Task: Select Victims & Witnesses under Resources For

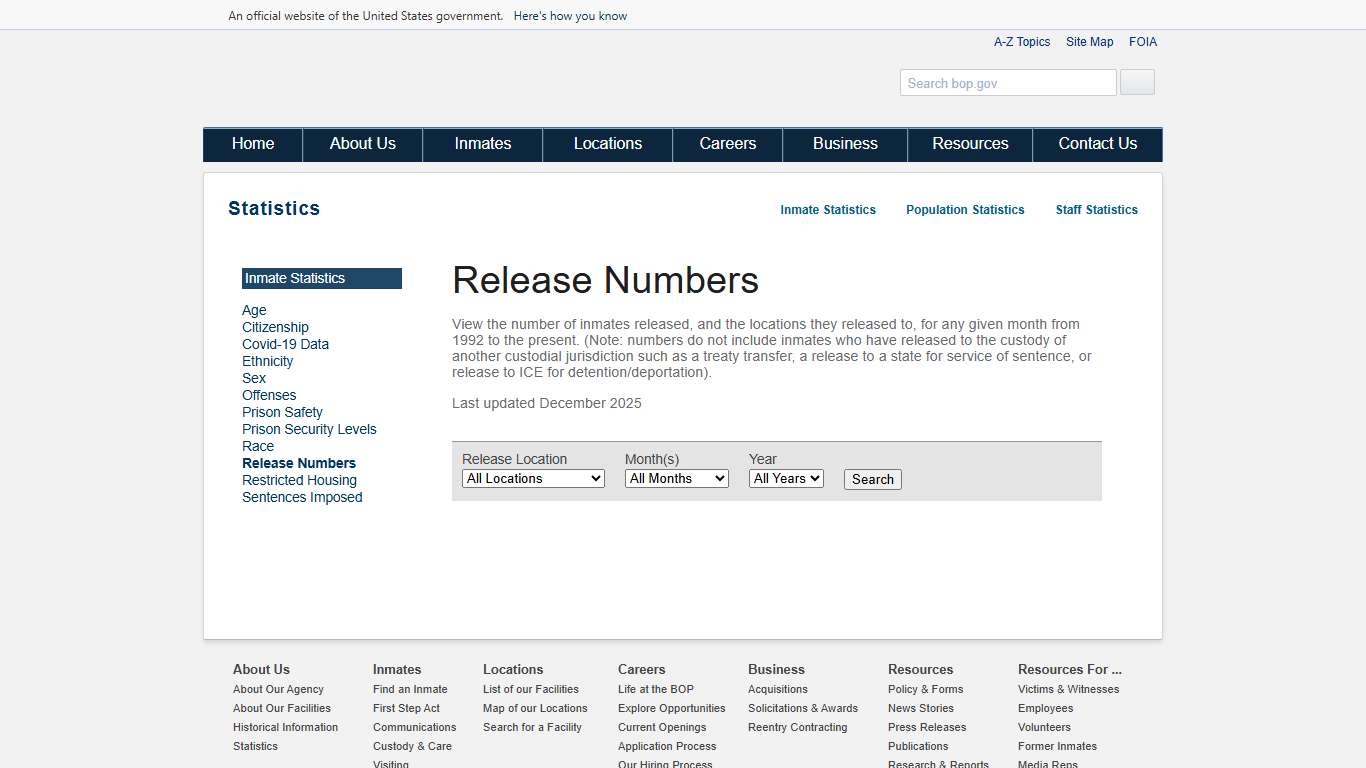Action: pyautogui.click(x=1068, y=689)
